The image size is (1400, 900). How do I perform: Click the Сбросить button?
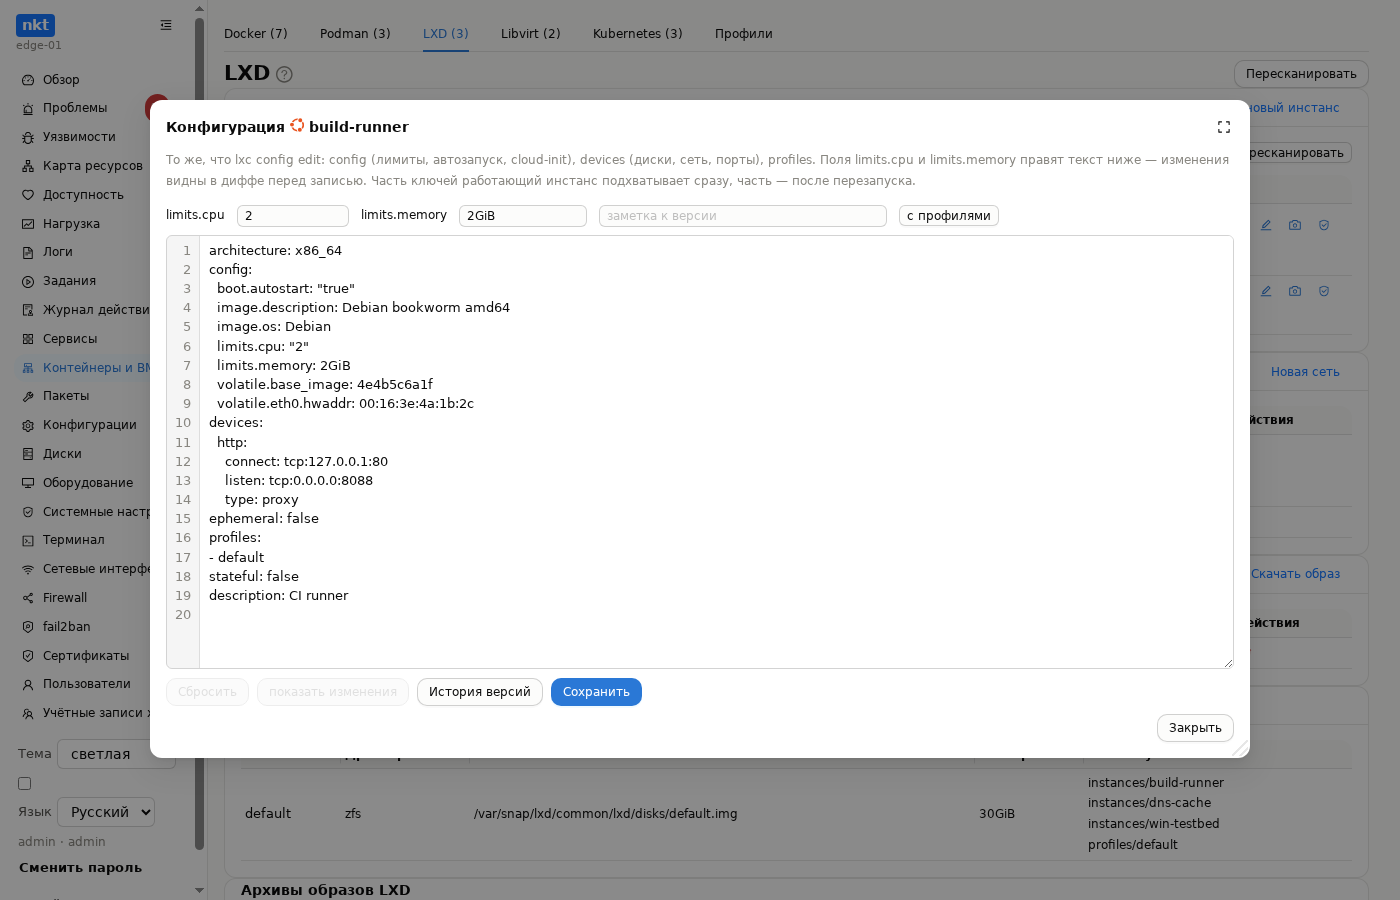tap(207, 692)
